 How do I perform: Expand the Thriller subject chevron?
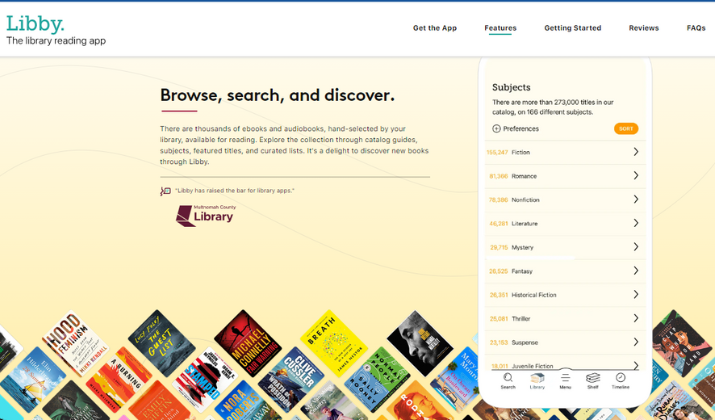point(636,318)
